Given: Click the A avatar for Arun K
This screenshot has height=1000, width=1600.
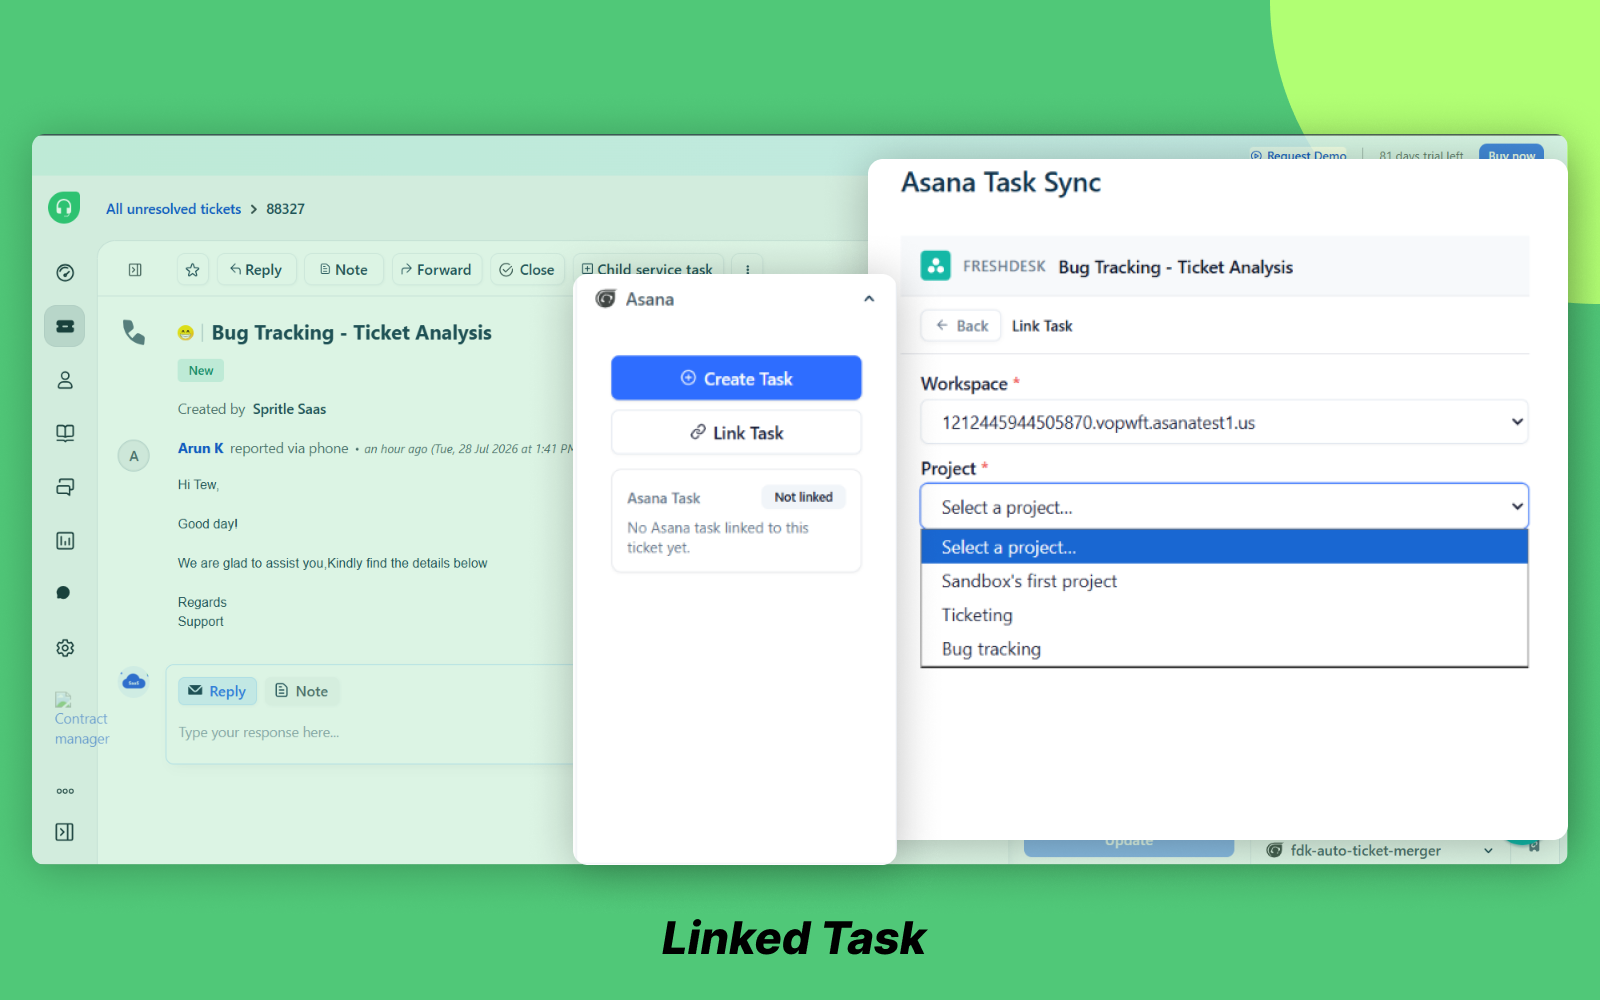Looking at the screenshot, I should point(134,456).
